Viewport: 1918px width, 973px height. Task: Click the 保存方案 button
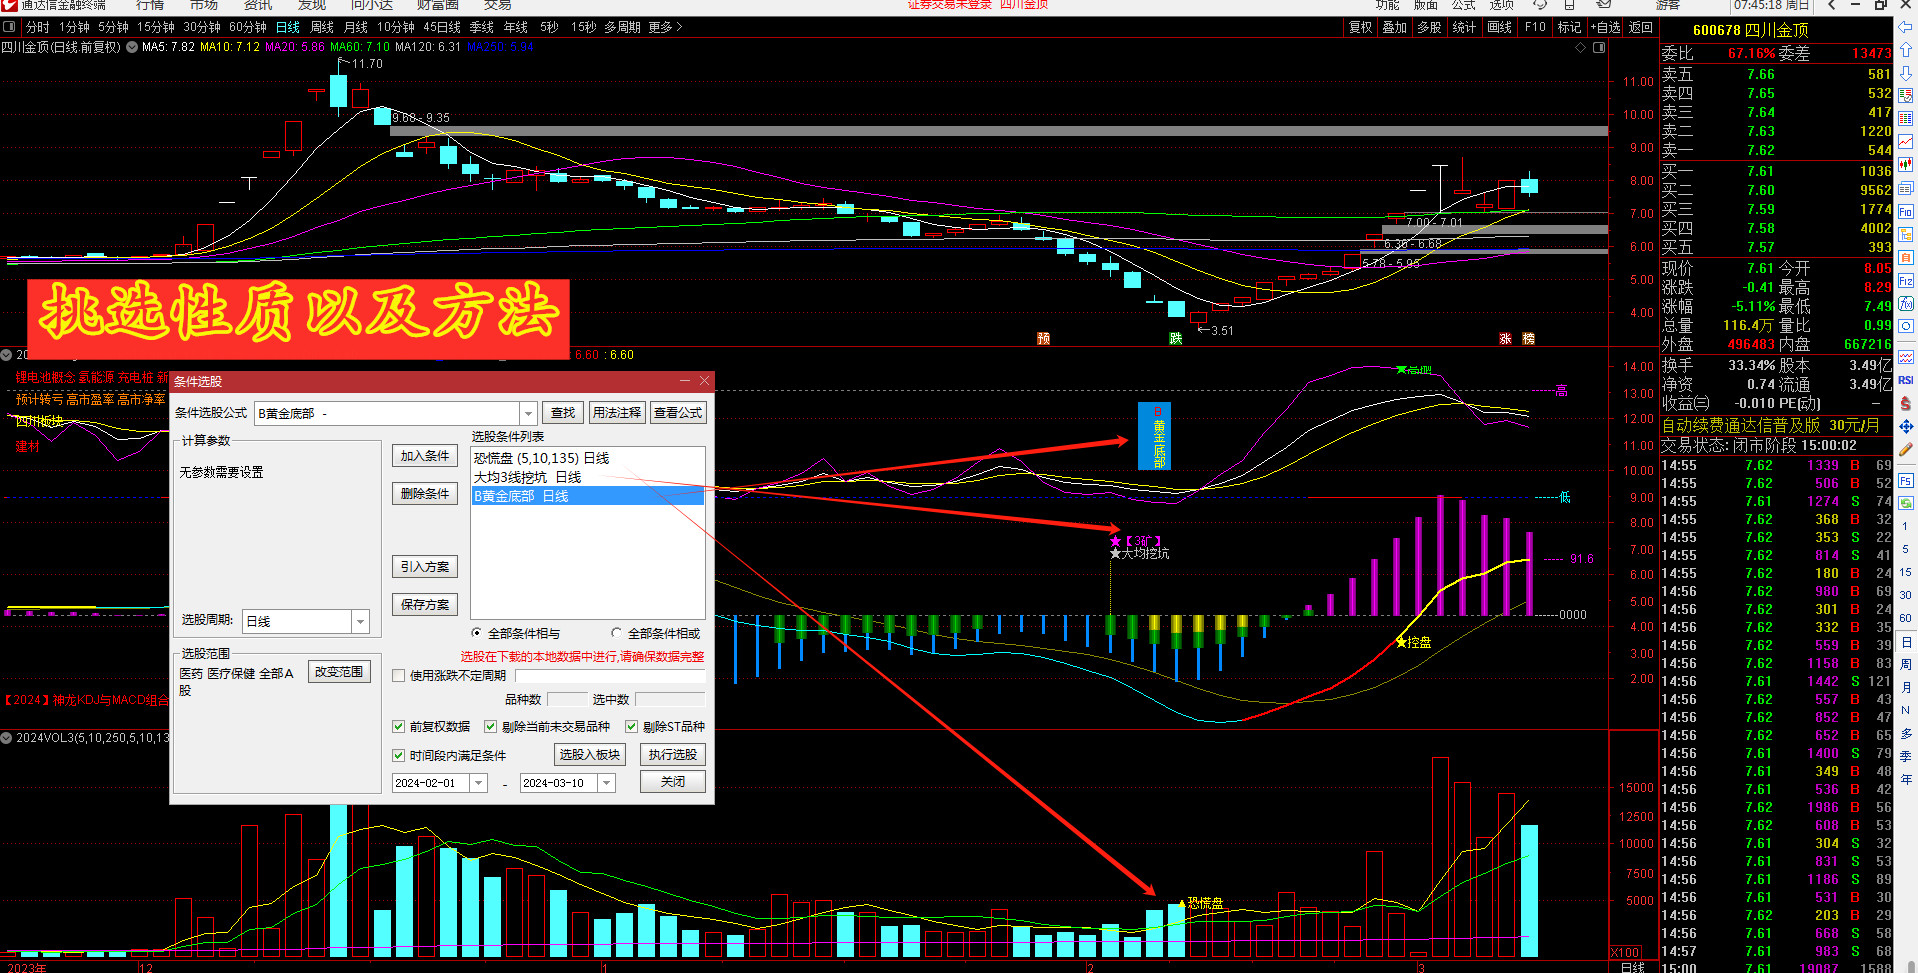tap(425, 605)
